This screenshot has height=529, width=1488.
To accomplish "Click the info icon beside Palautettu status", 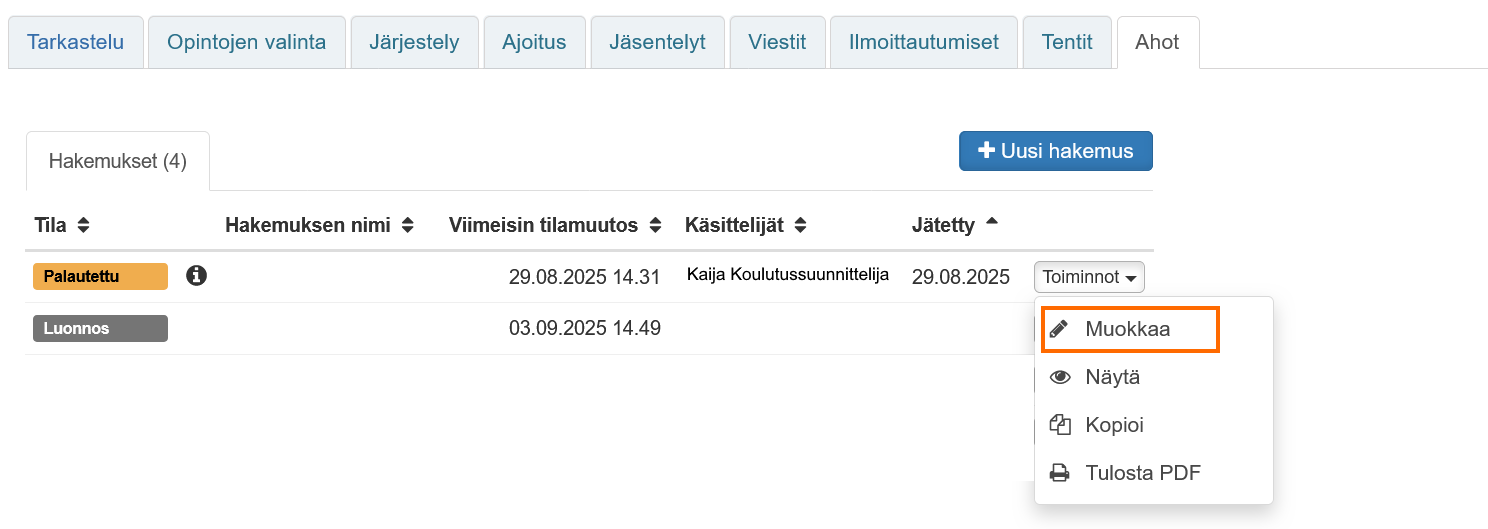I will pos(197,275).
